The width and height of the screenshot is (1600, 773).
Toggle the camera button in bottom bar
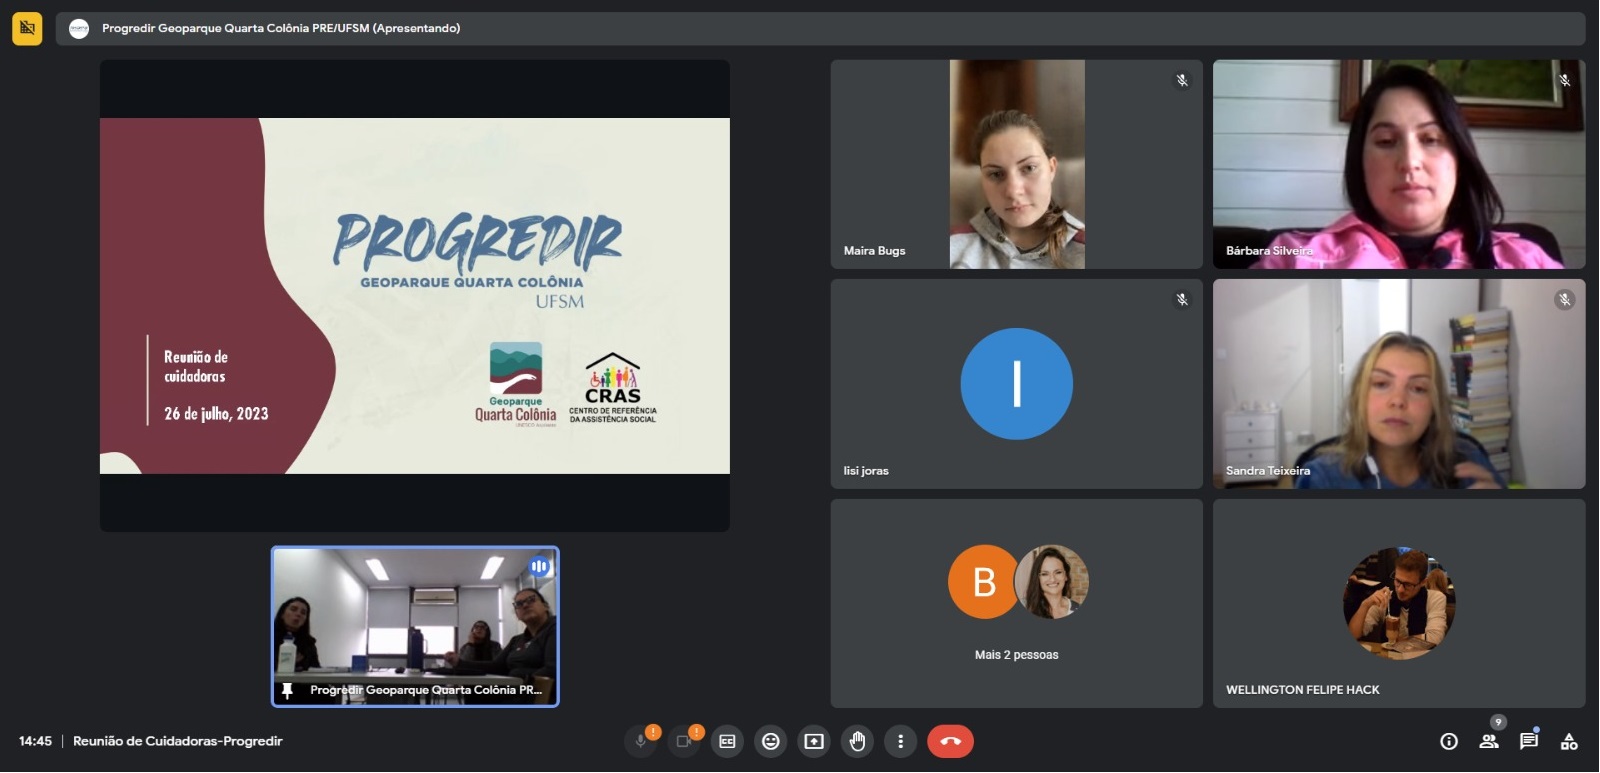(x=684, y=742)
